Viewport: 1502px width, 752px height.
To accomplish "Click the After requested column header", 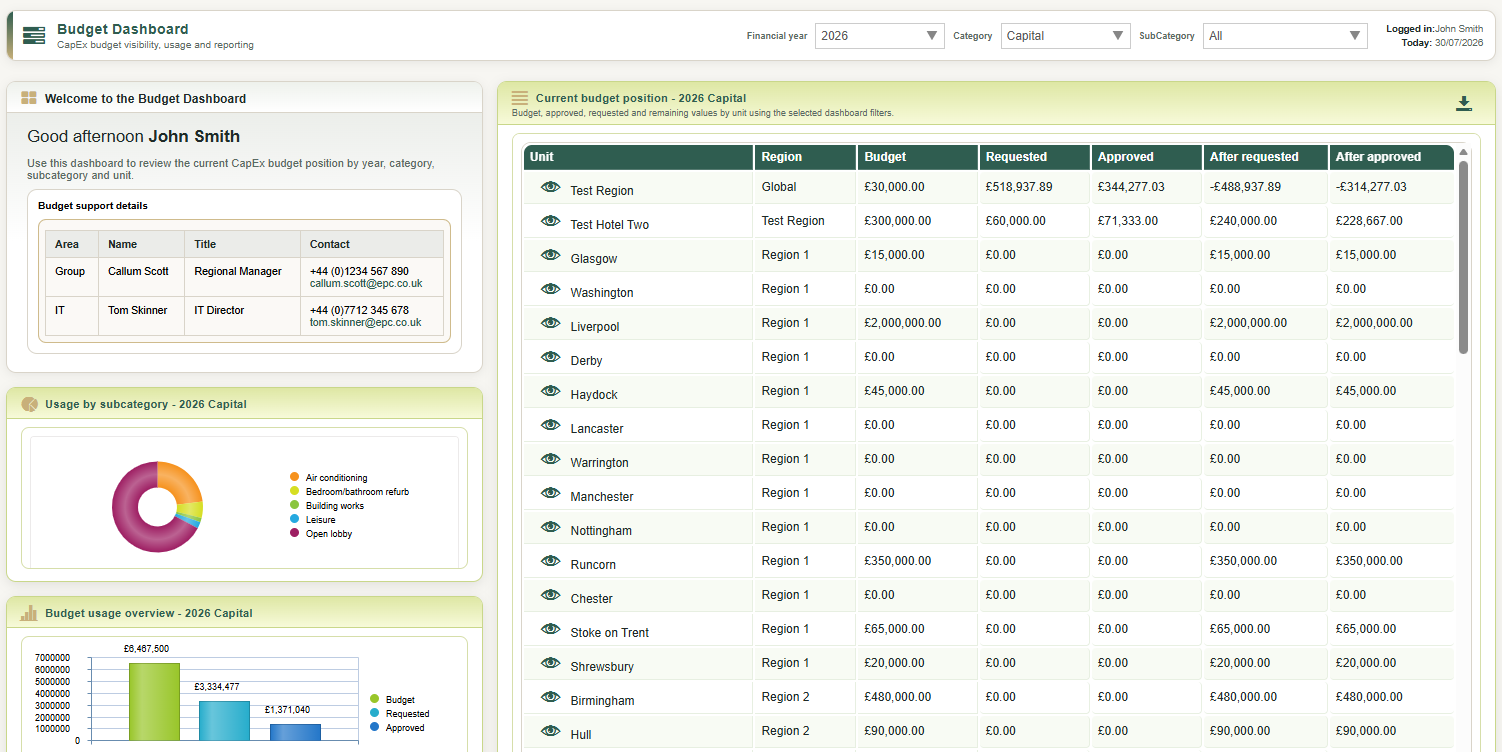I will click(x=1266, y=157).
